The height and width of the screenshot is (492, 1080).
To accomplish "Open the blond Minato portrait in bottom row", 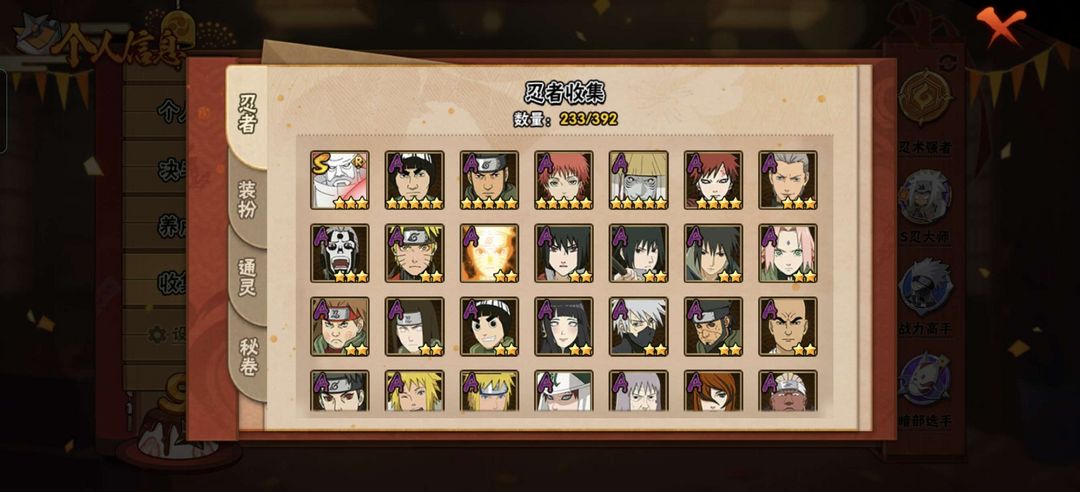I will (489, 391).
